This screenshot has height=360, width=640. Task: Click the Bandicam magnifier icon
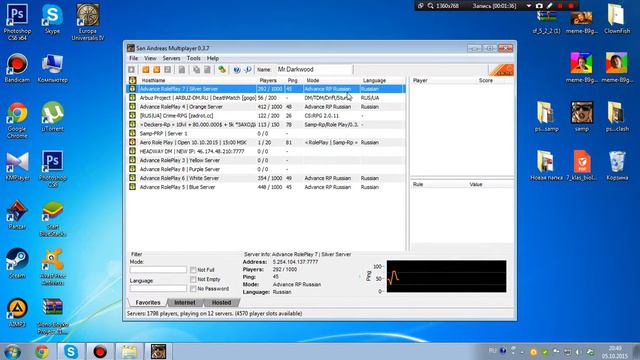click(x=431, y=6)
